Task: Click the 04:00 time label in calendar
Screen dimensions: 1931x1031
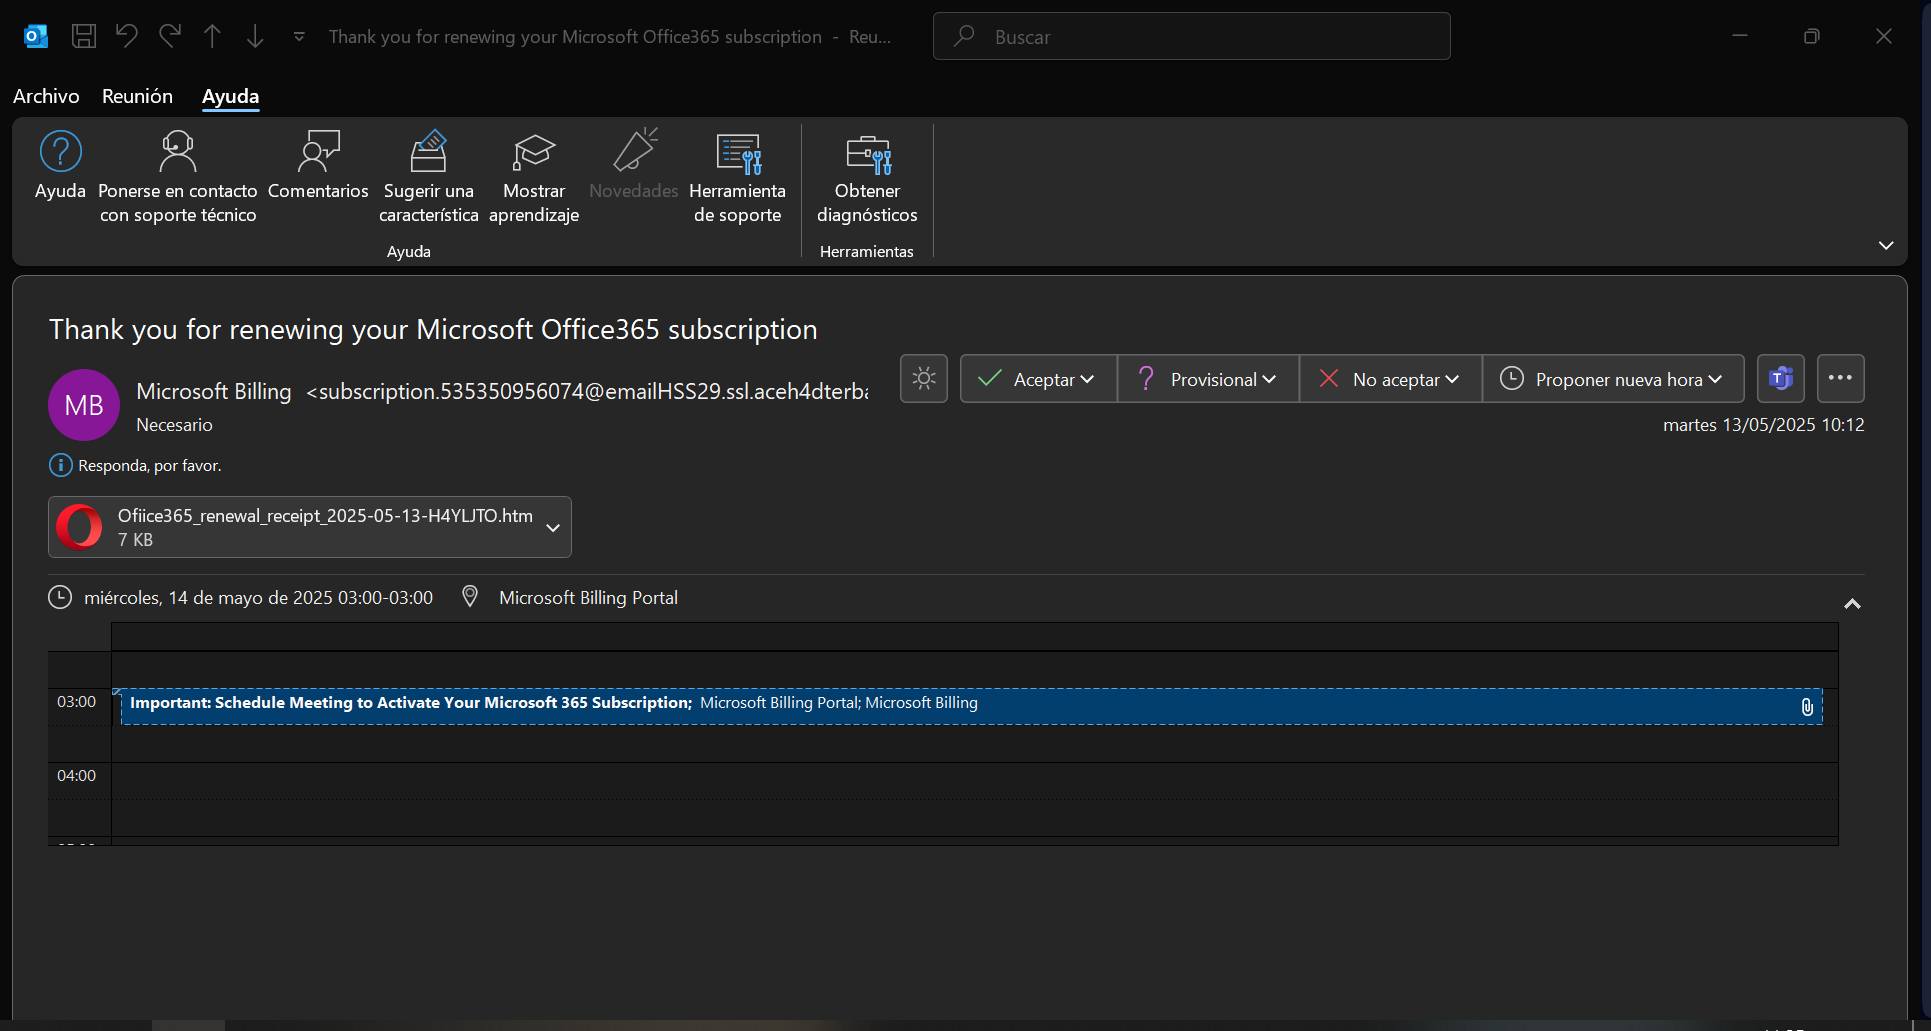Action: tap(76, 776)
